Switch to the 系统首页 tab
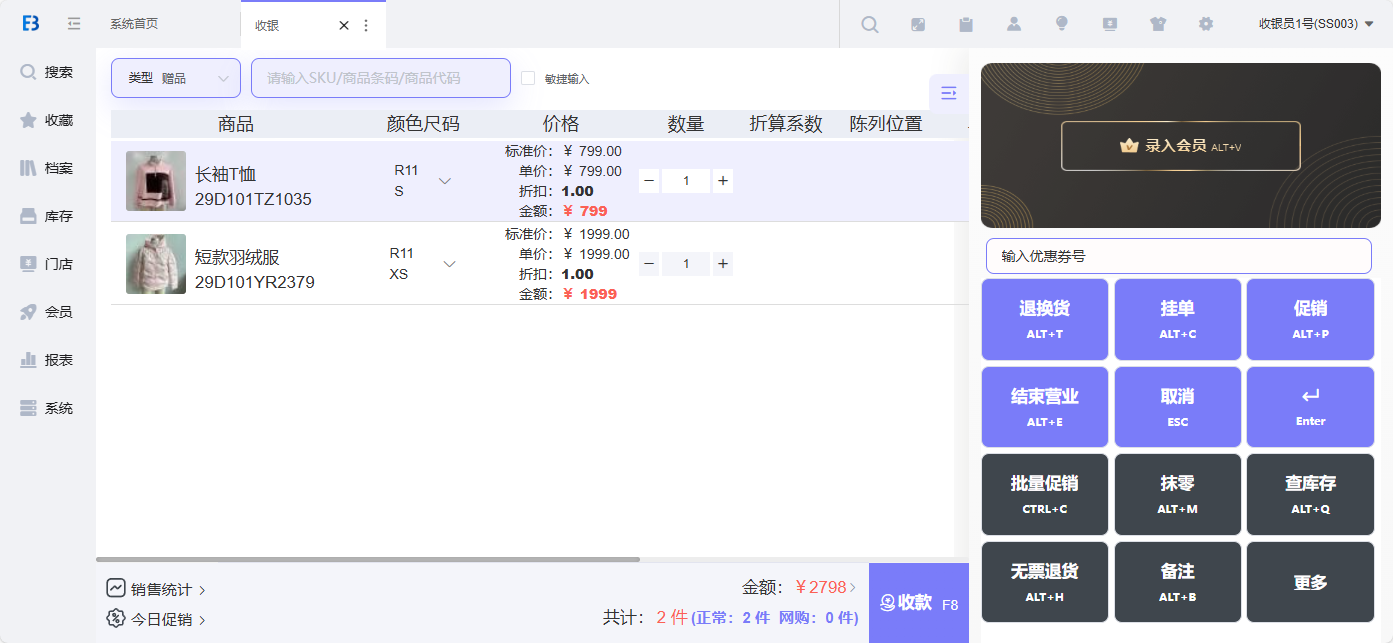The image size is (1393, 643). point(134,24)
